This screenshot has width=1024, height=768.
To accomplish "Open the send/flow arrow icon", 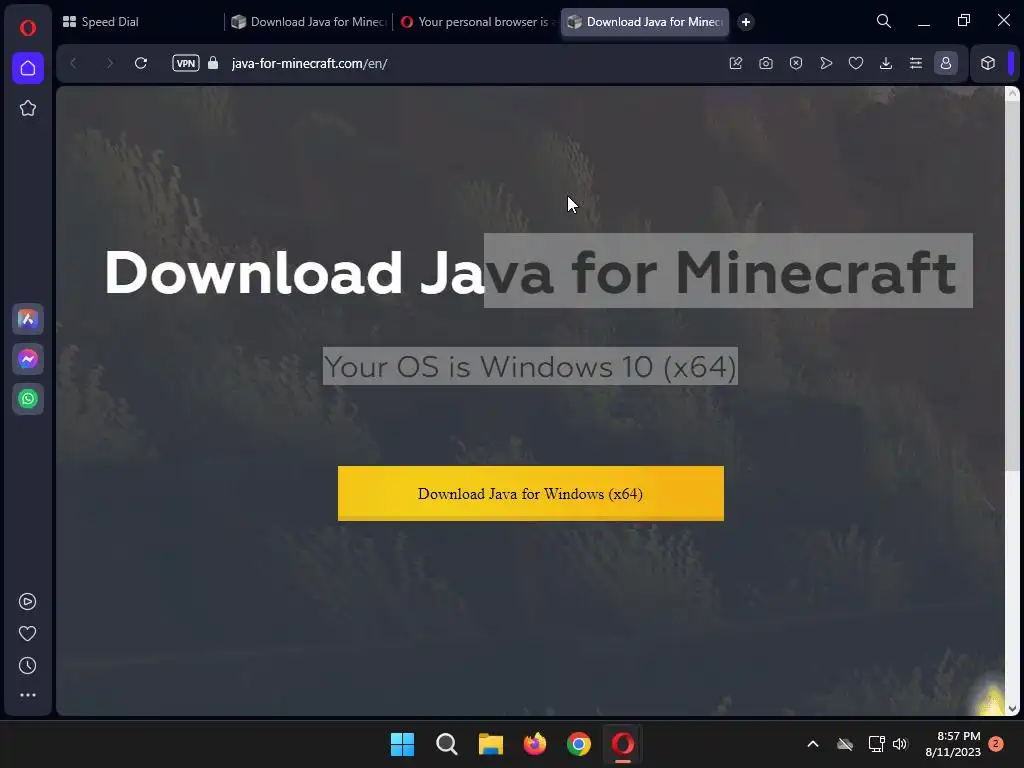I will pyautogui.click(x=826, y=63).
